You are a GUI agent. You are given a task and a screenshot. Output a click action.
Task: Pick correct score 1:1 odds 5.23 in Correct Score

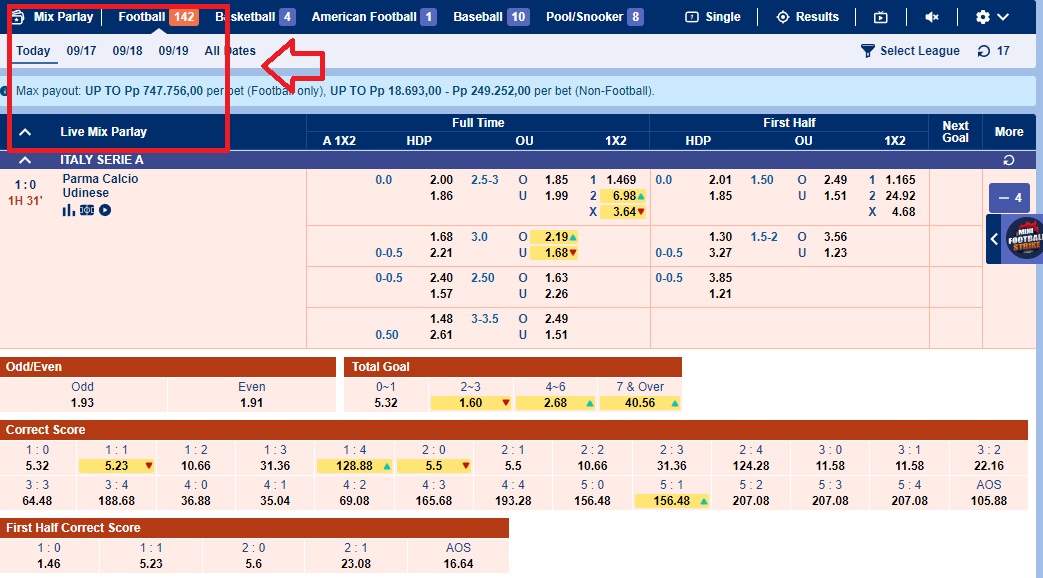pos(116,466)
